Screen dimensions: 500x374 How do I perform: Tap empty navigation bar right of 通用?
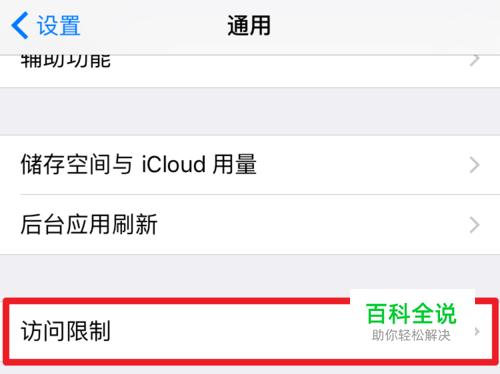[383, 26]
